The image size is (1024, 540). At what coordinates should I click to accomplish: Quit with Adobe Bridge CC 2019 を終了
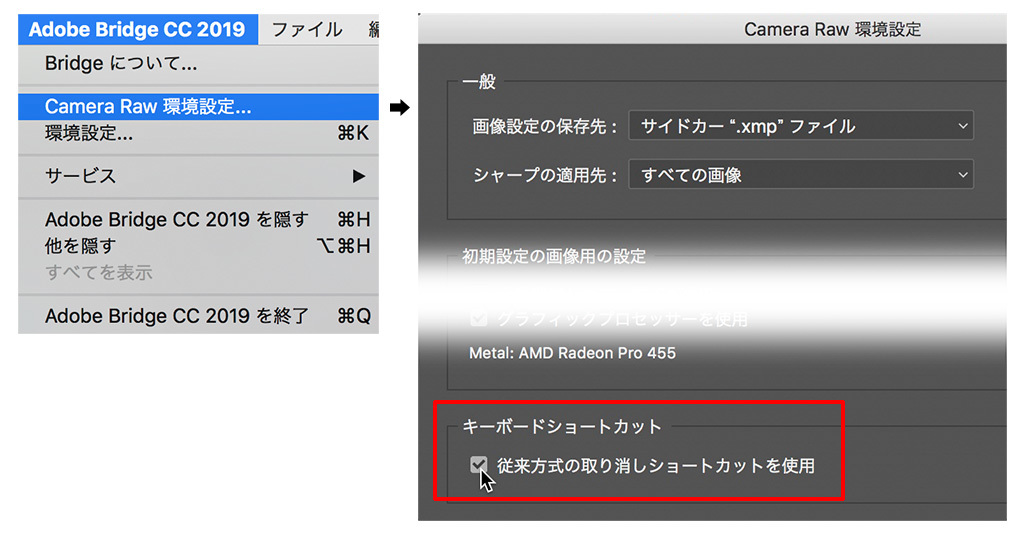tap(199, 316)
